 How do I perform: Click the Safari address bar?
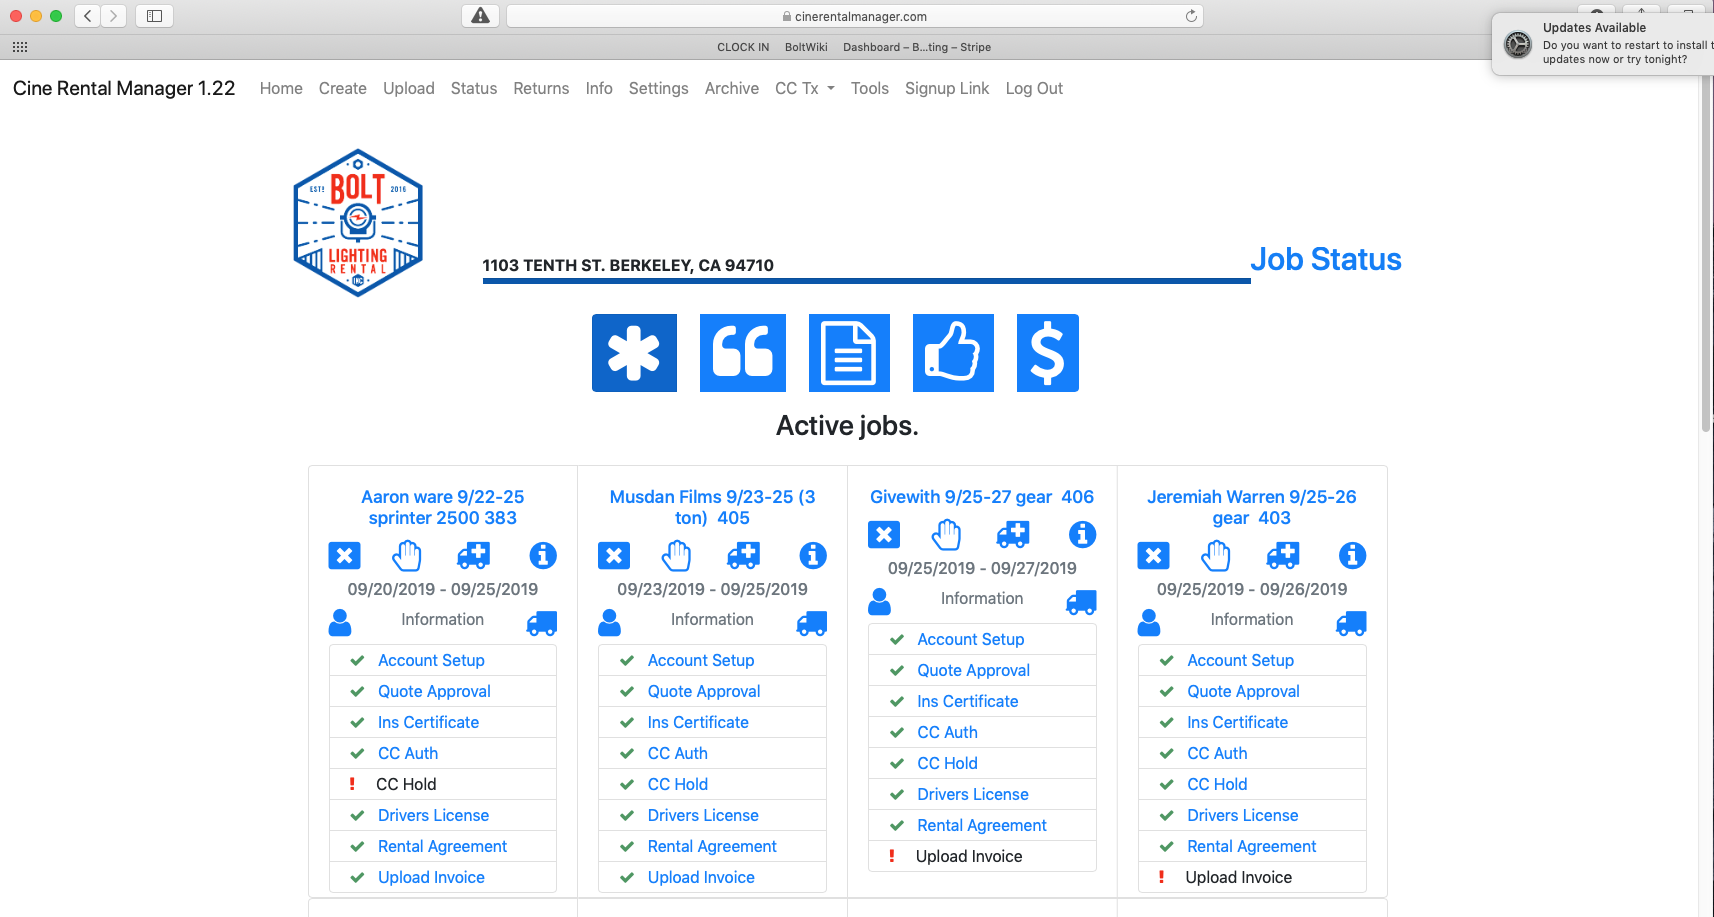pyautogui.click(x=855, y=16)
